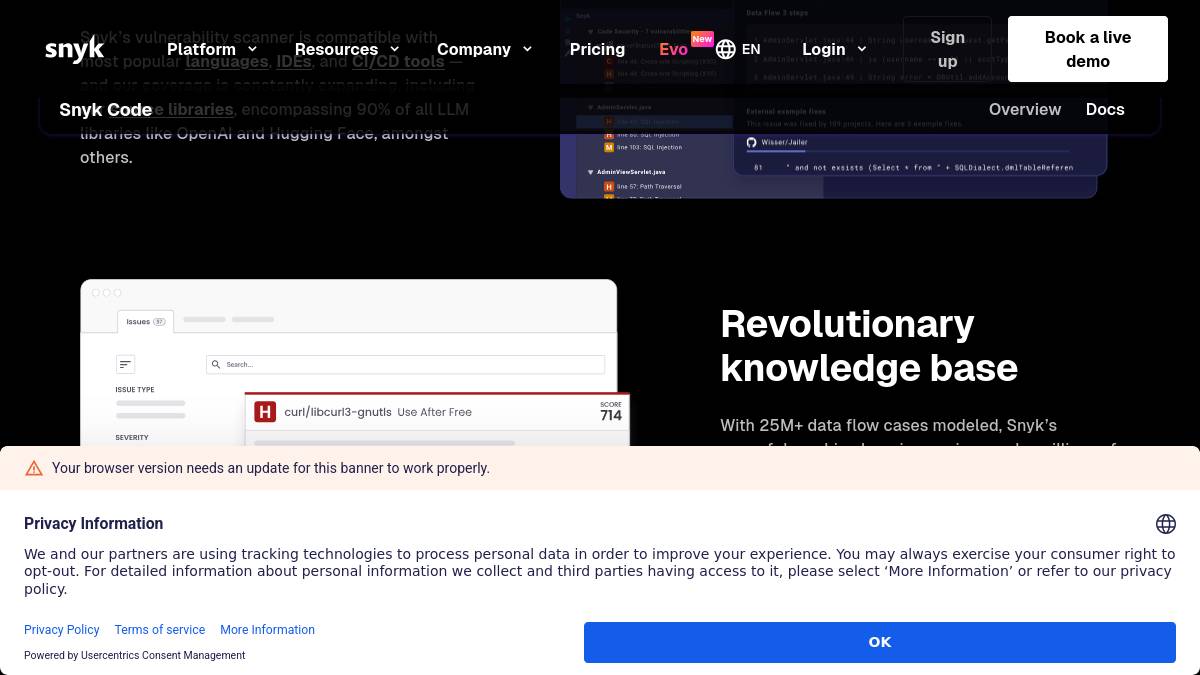Follow the IDEs link

tap(294, 61)
